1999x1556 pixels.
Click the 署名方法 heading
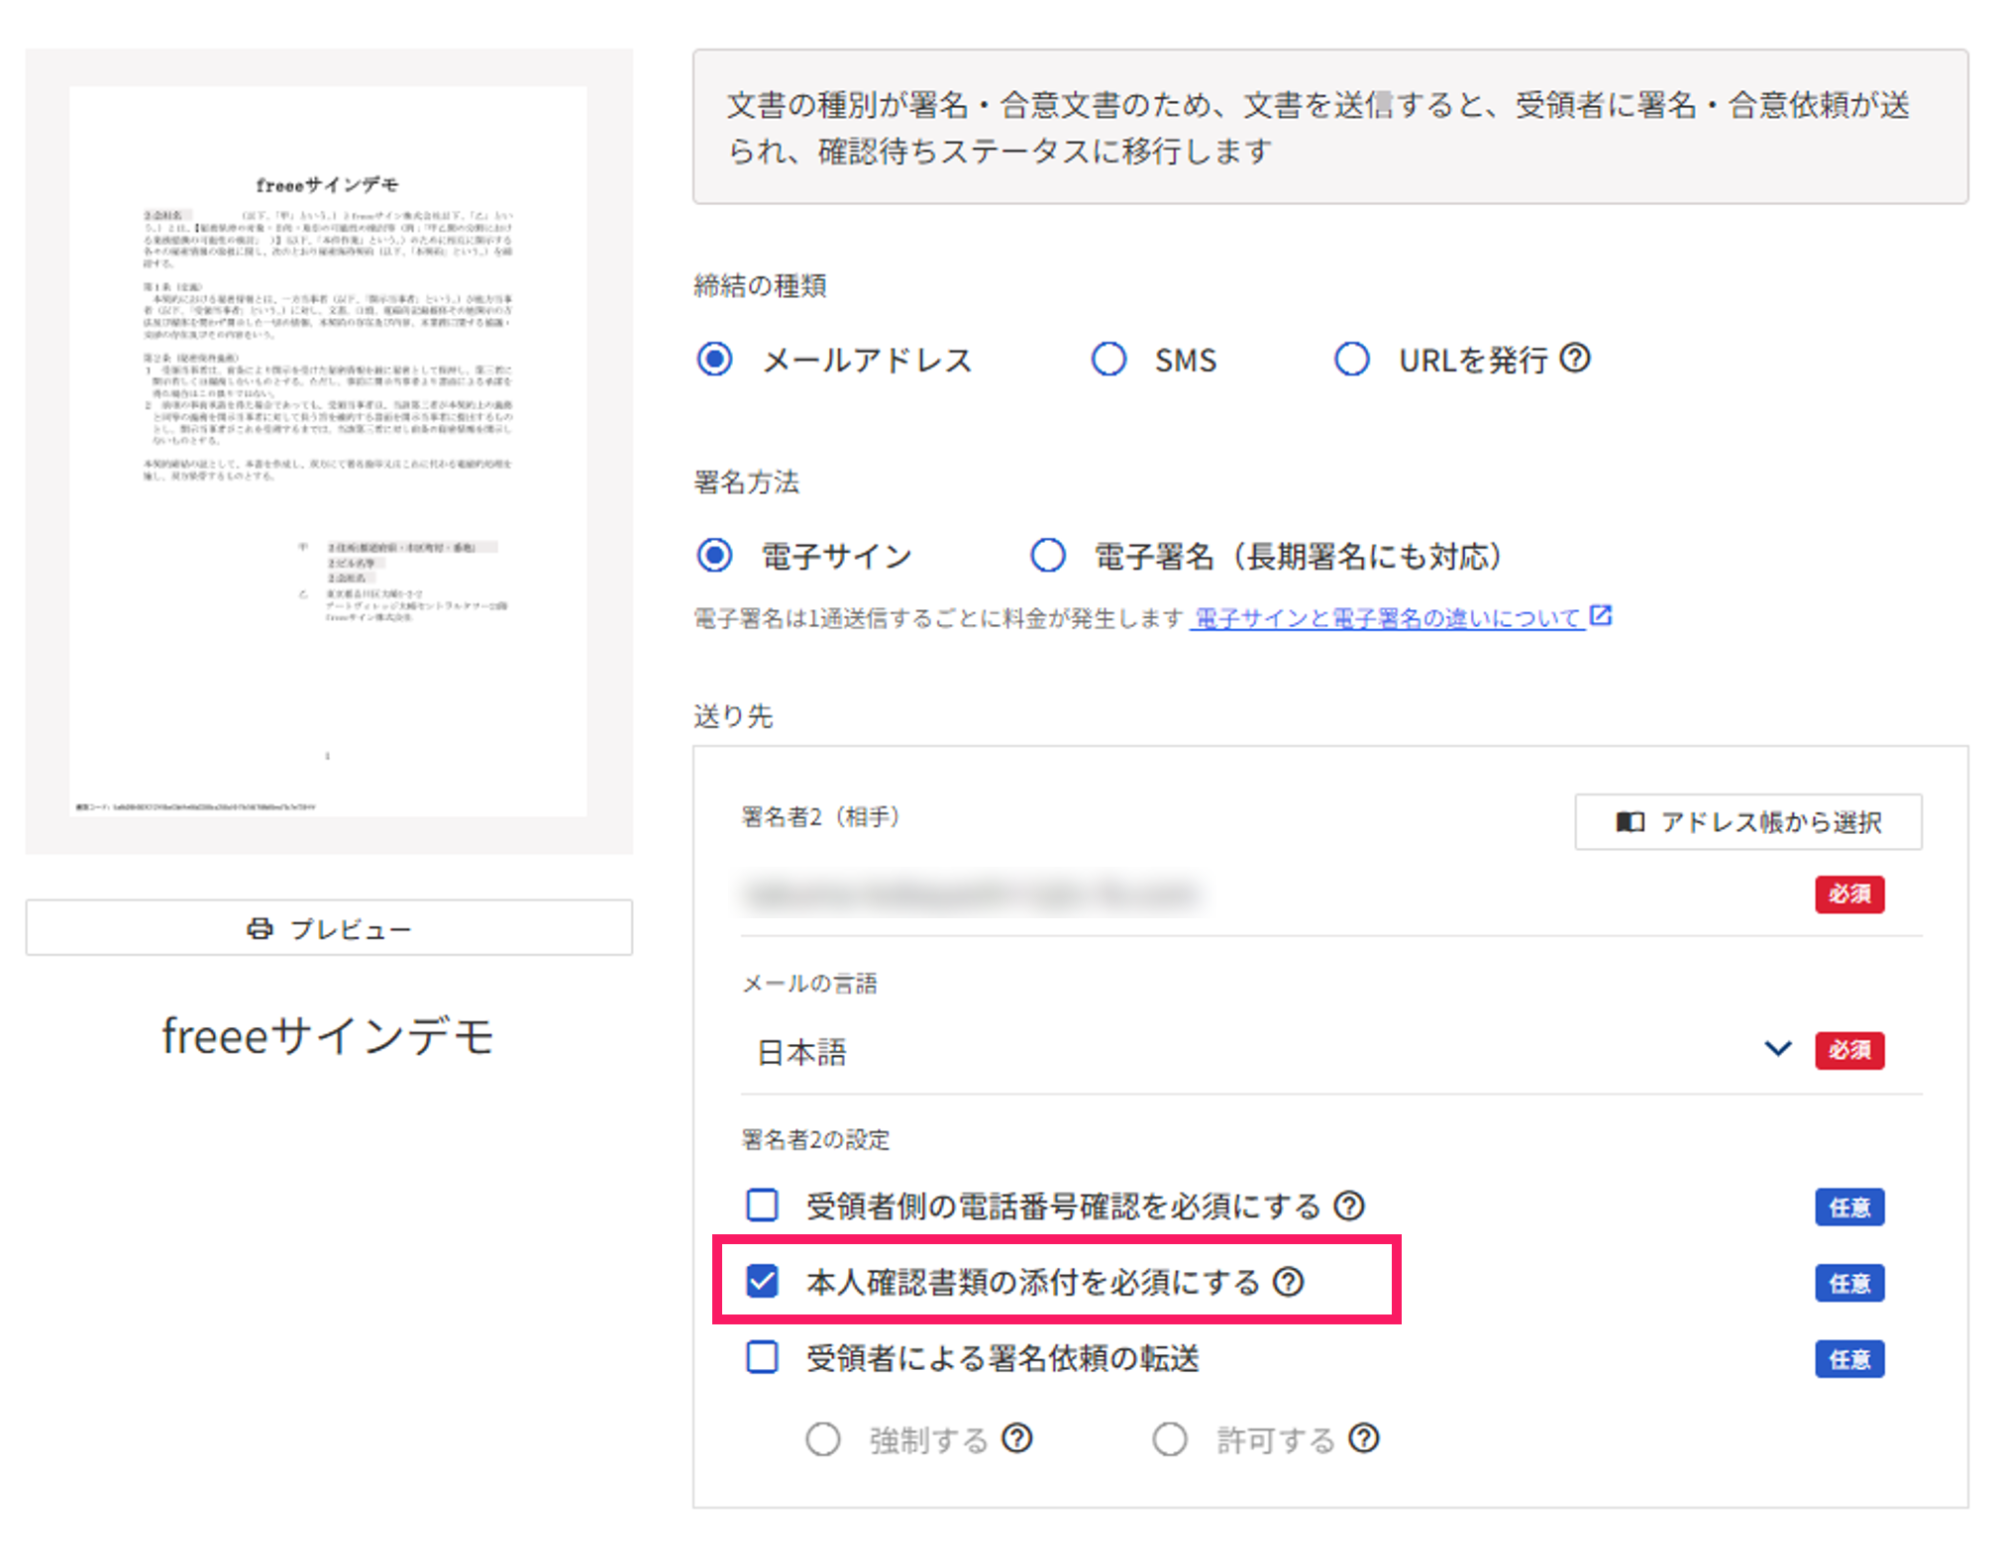point(746,482)
